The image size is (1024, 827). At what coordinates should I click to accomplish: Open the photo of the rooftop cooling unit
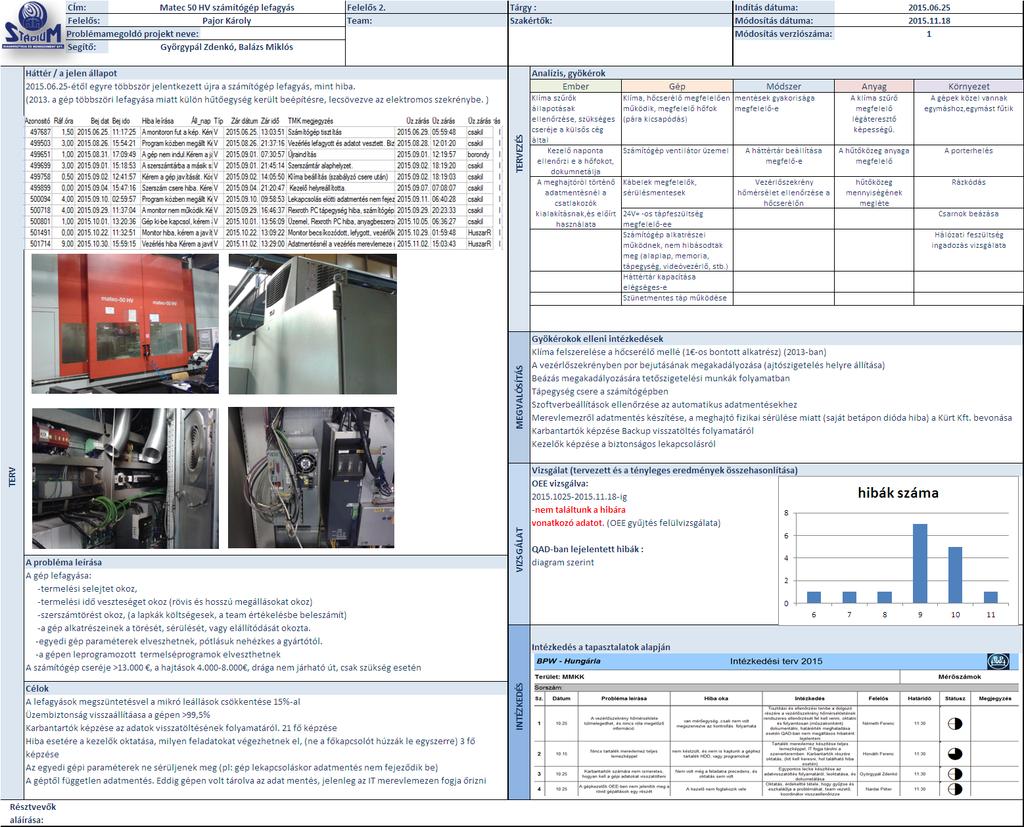coord(312,324)
